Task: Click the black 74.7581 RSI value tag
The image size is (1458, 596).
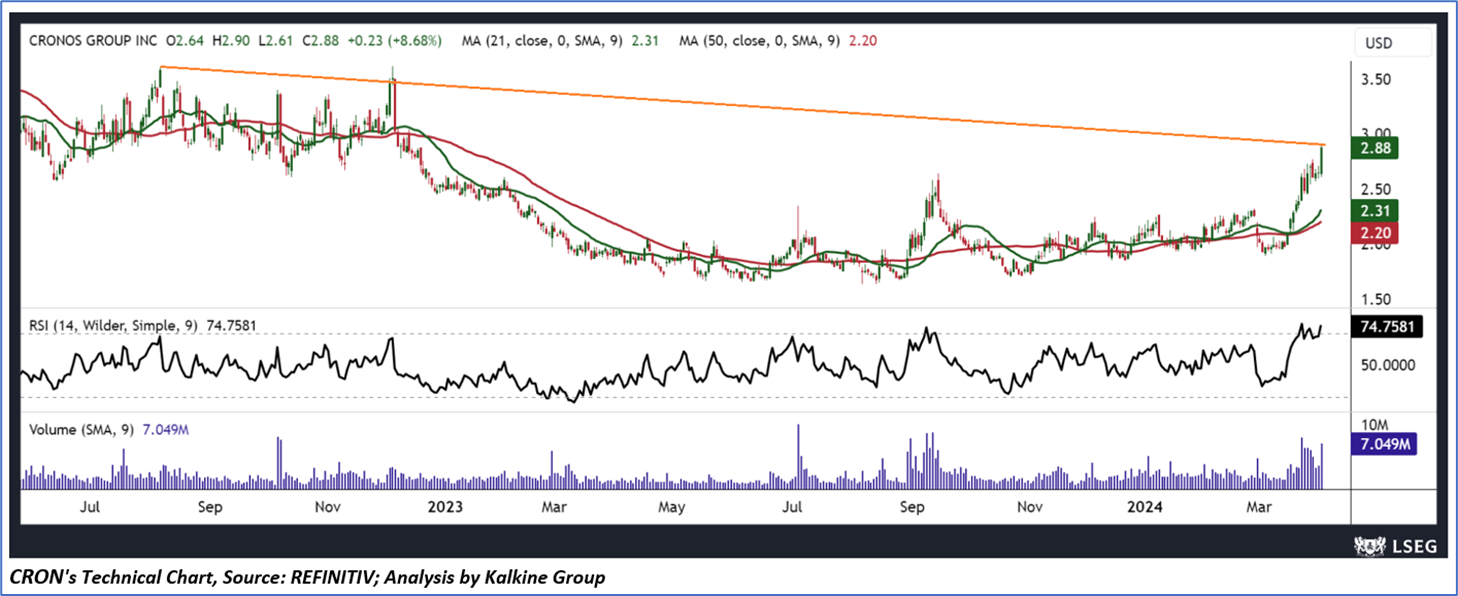Action: (x=1385, y=327)
